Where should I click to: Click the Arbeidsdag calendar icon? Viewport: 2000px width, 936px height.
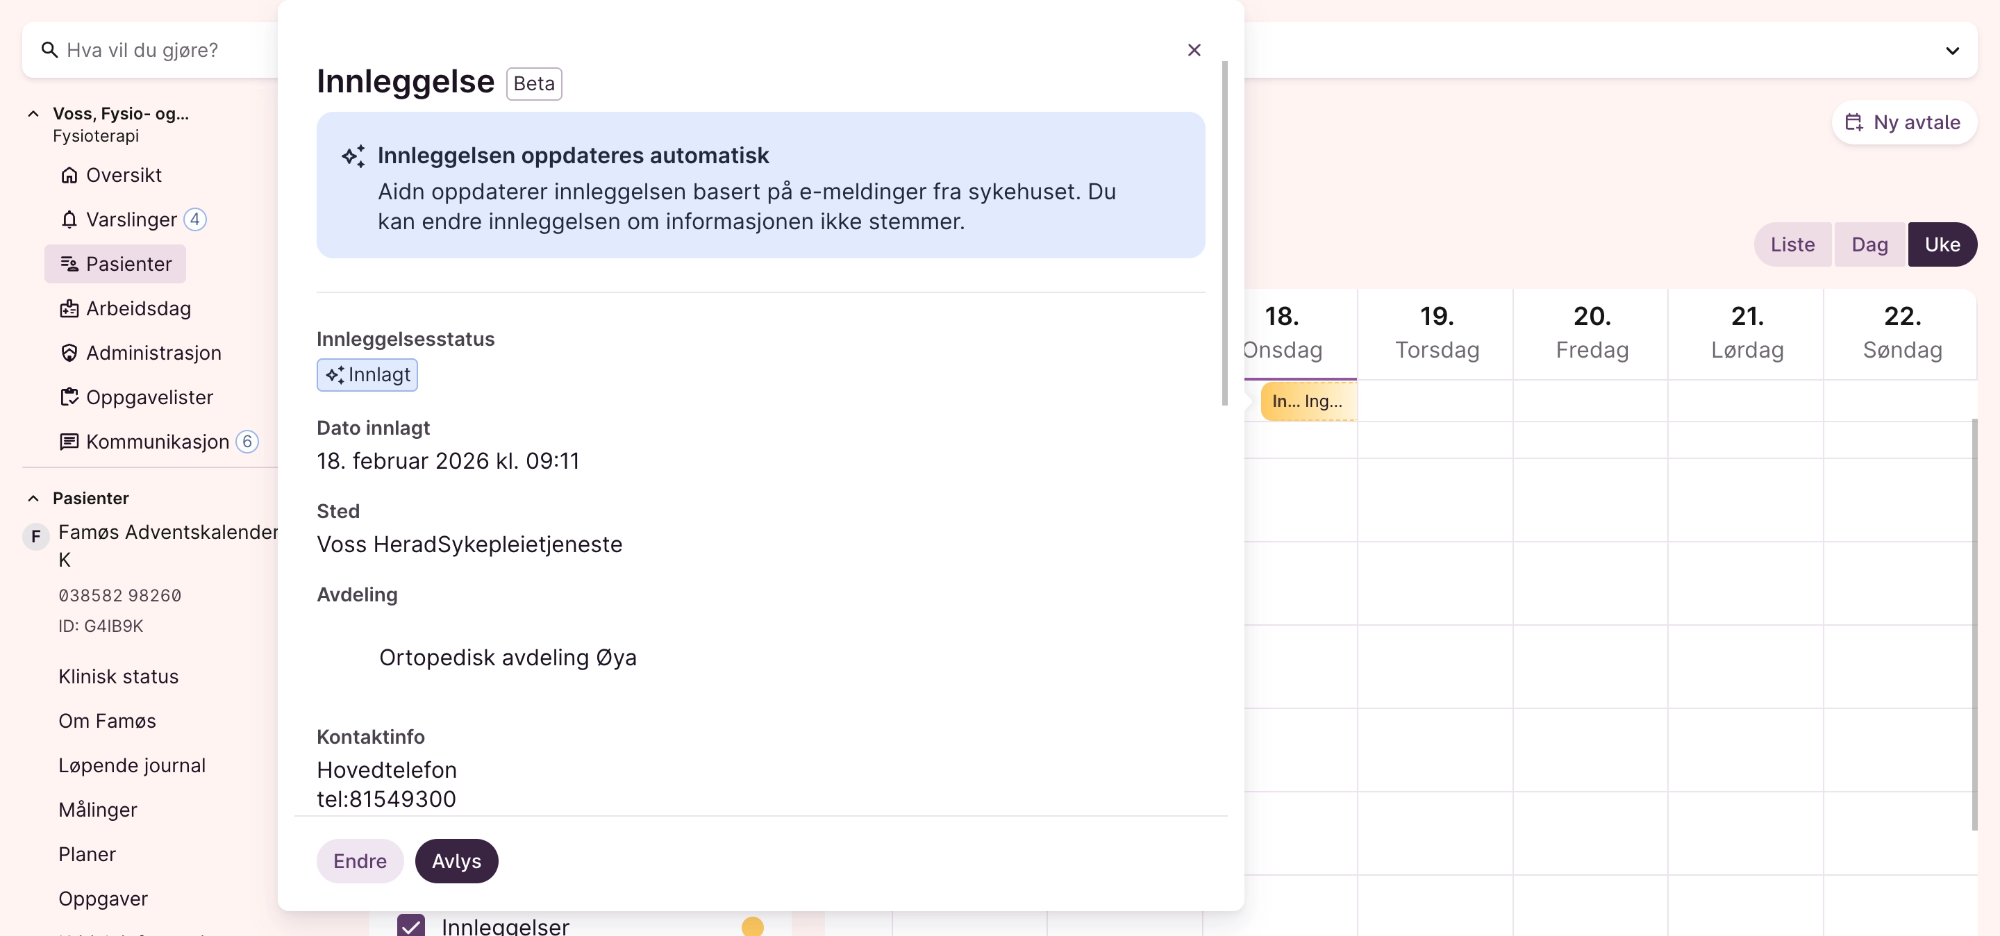pyautogui.click(x=69, y=309)
